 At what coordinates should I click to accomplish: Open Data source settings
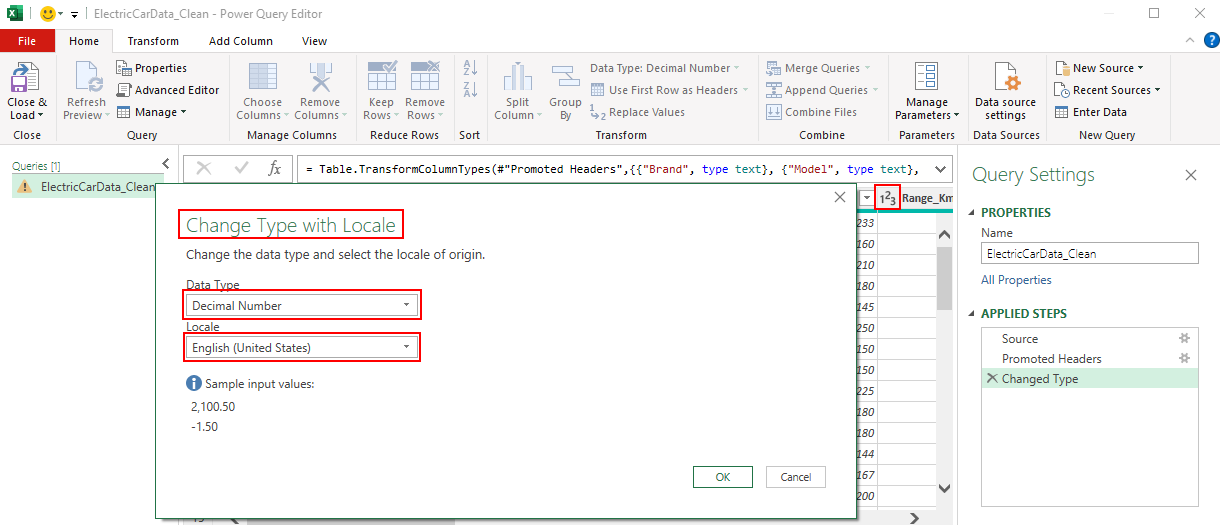[1005, 79]
